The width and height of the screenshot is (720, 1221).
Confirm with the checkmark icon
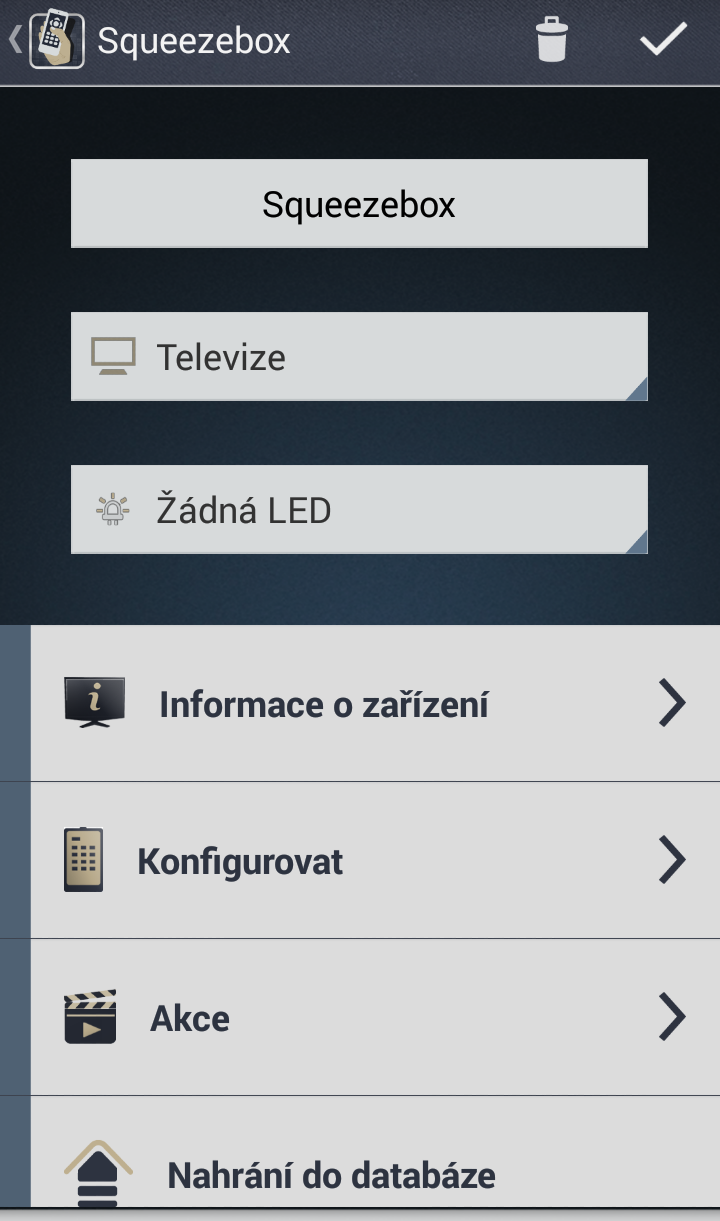point(663,40)
